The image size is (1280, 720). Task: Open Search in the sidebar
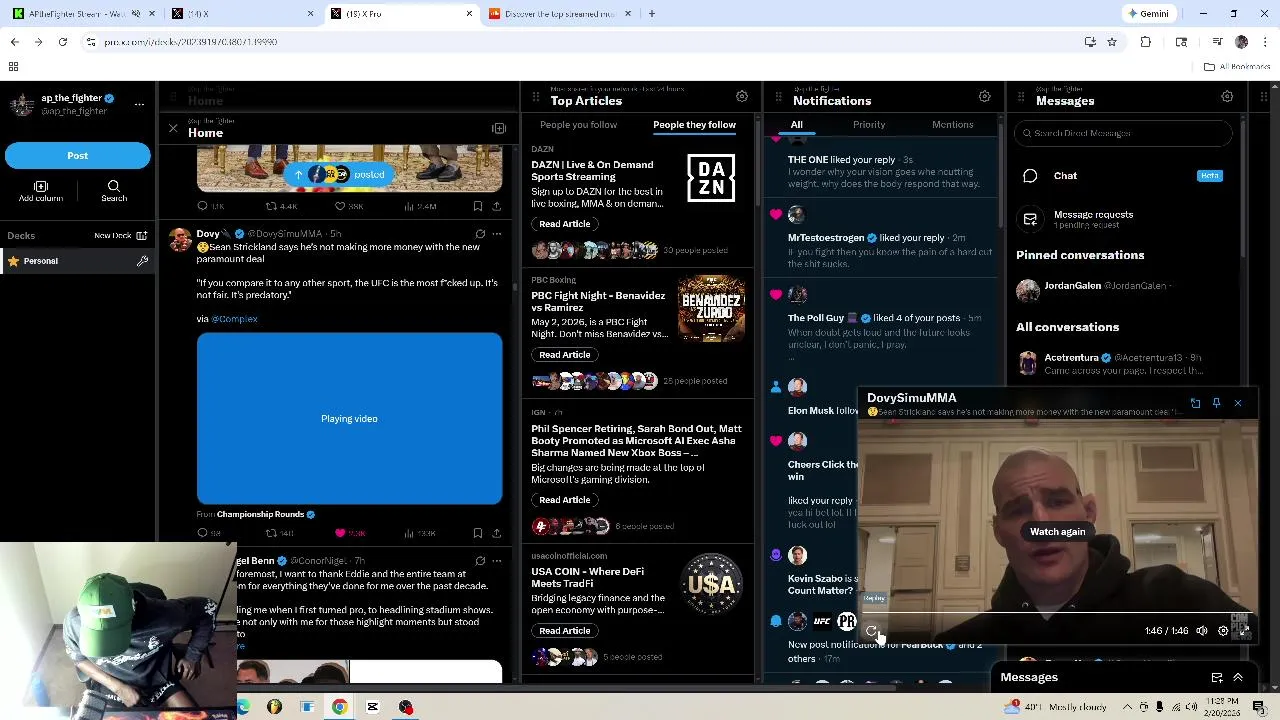pos(114,191)
